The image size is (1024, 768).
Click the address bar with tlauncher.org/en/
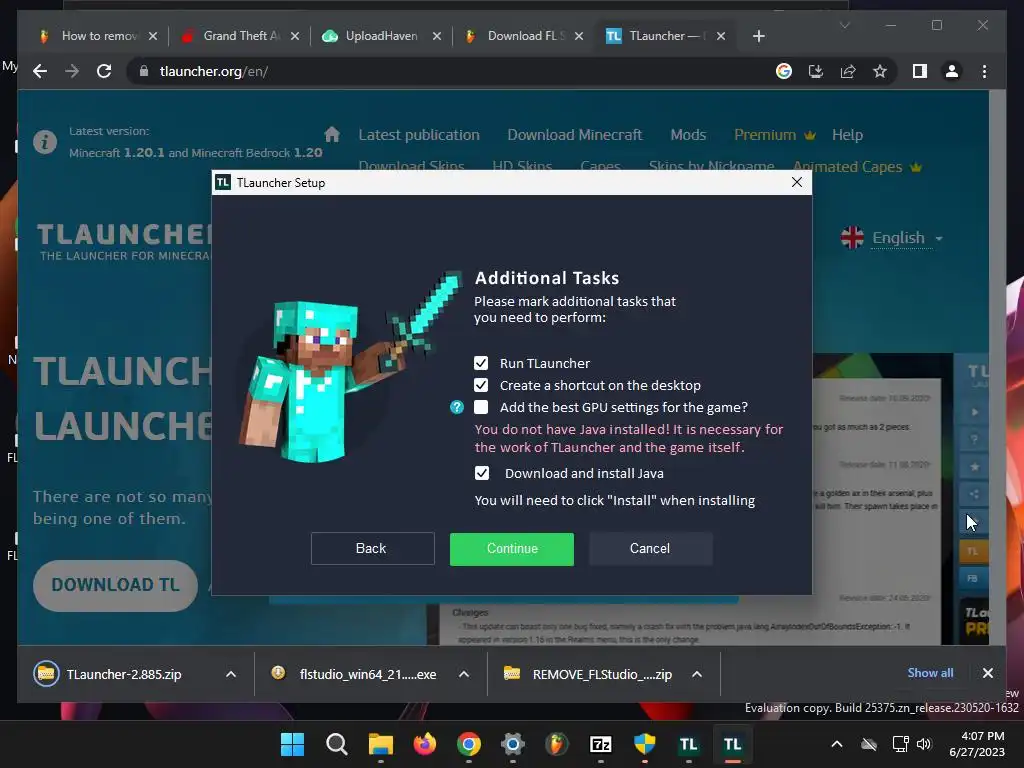451,71
